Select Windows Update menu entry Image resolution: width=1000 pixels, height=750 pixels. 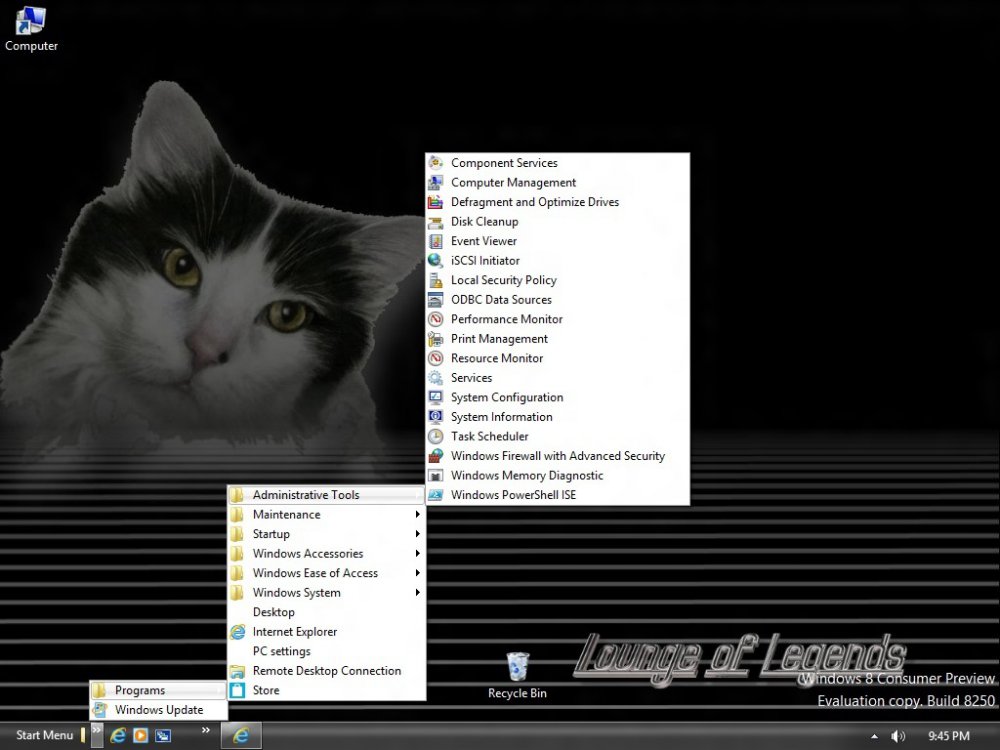[x=158, y=710]
